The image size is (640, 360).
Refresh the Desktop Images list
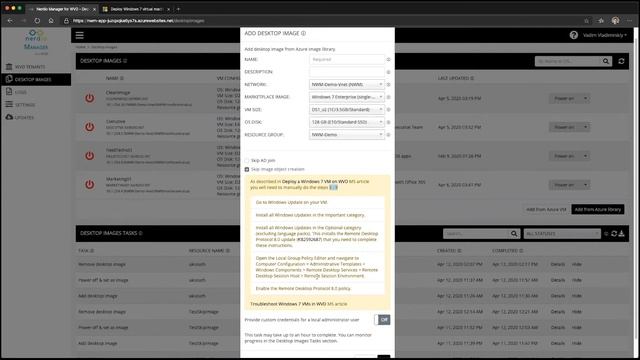point(621,61)
